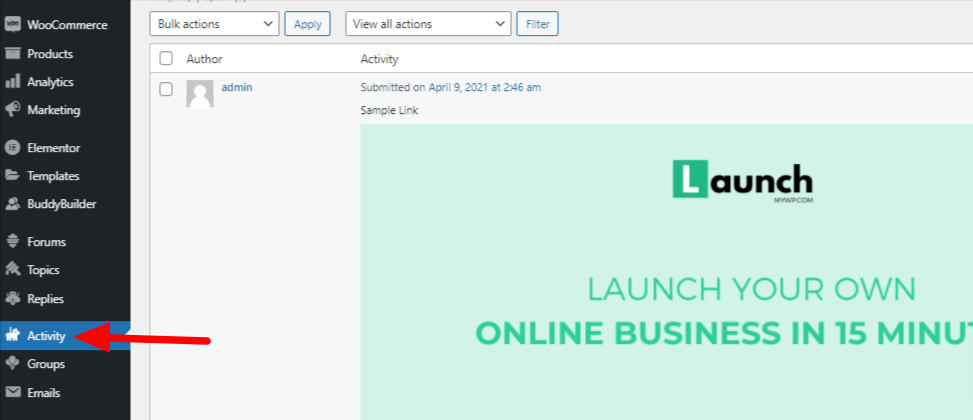The width and height of the screenshot is (973, 420).
Task: Open the admin author link
Action: tap(236, 87)
